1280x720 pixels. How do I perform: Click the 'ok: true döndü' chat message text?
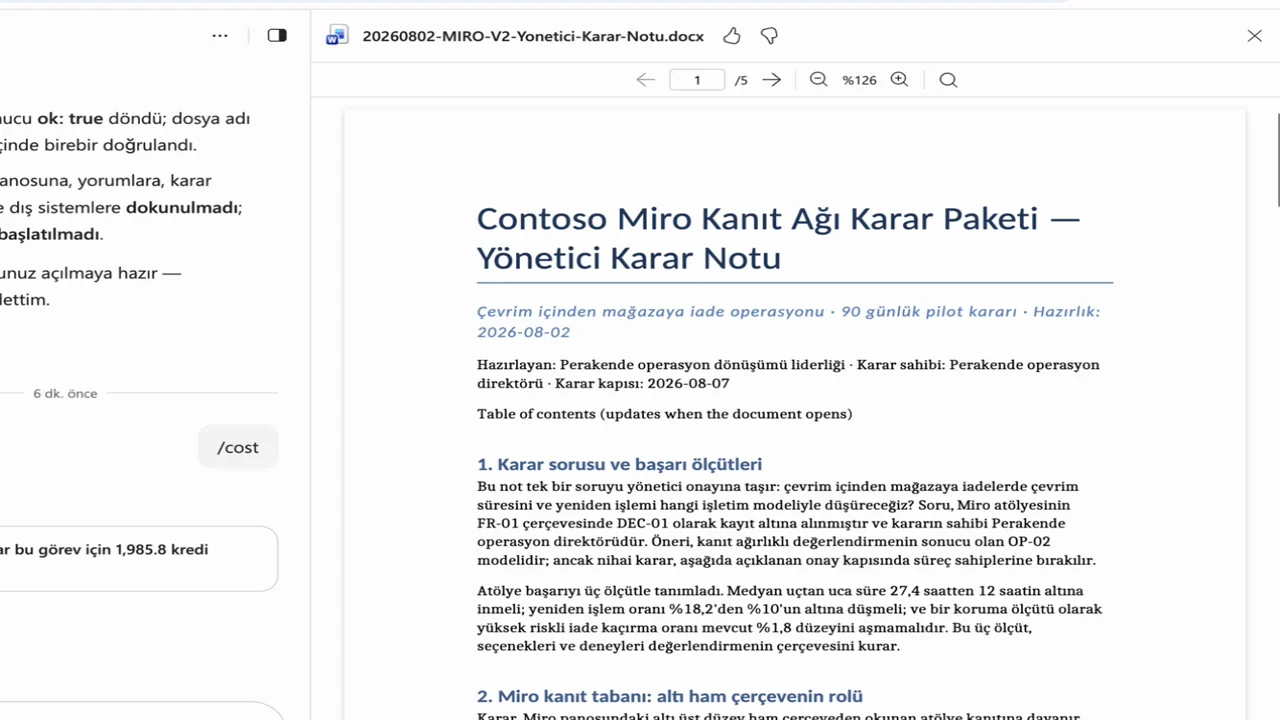click(100, 118)
